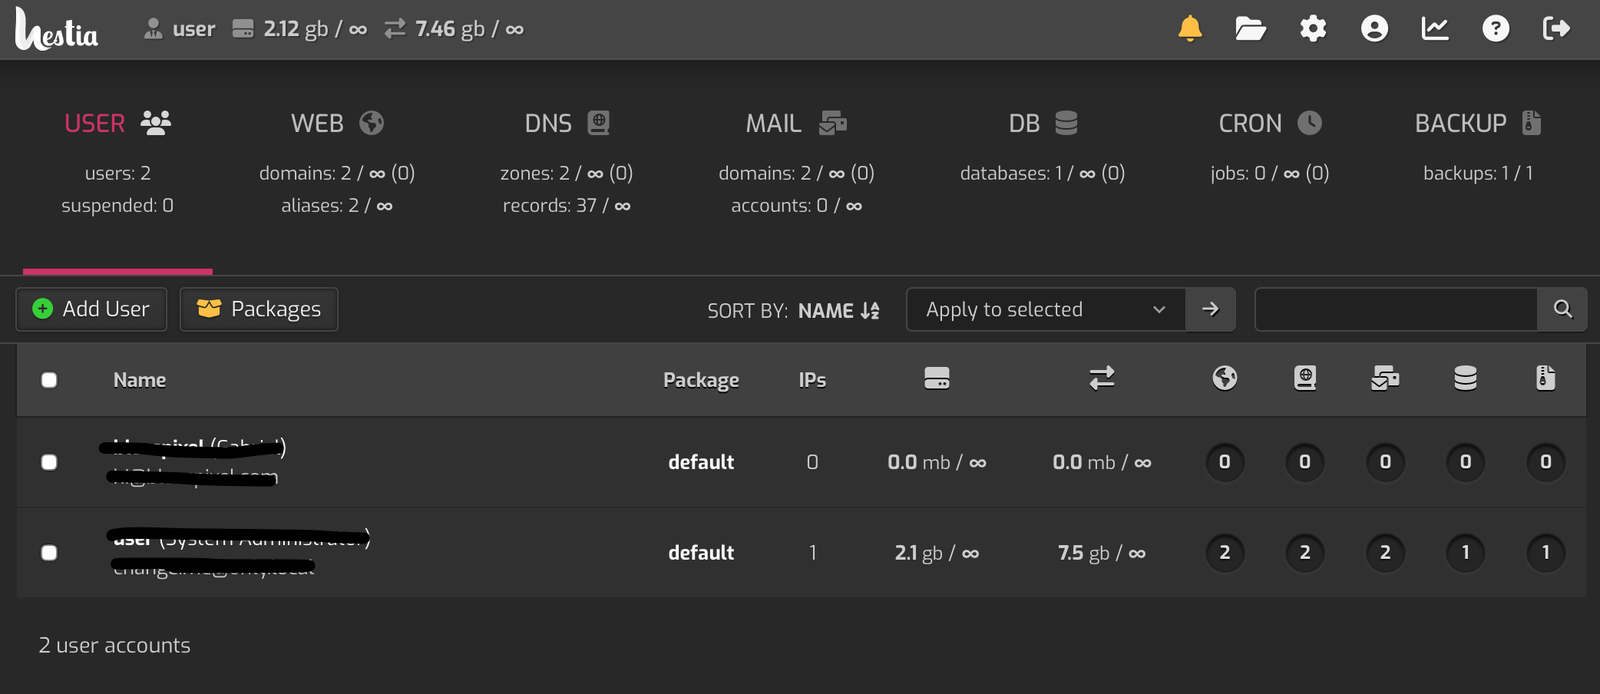Click the logout icon

click(1556, 29)
